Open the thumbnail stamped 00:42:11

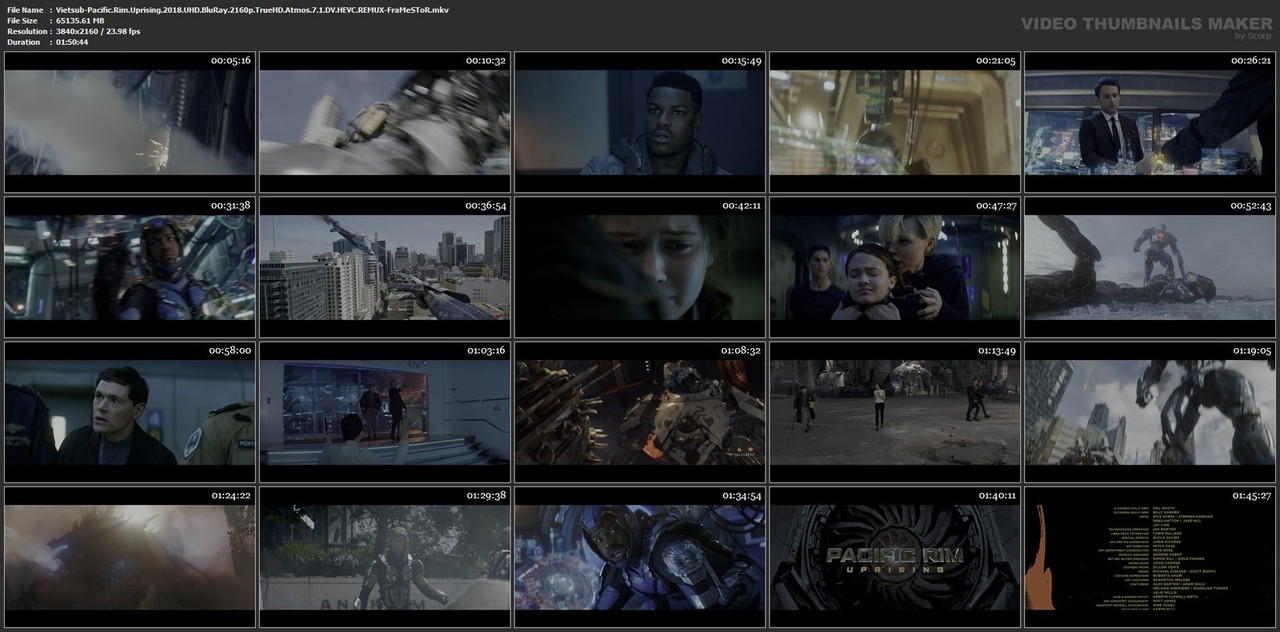click(x=640, y=265)
